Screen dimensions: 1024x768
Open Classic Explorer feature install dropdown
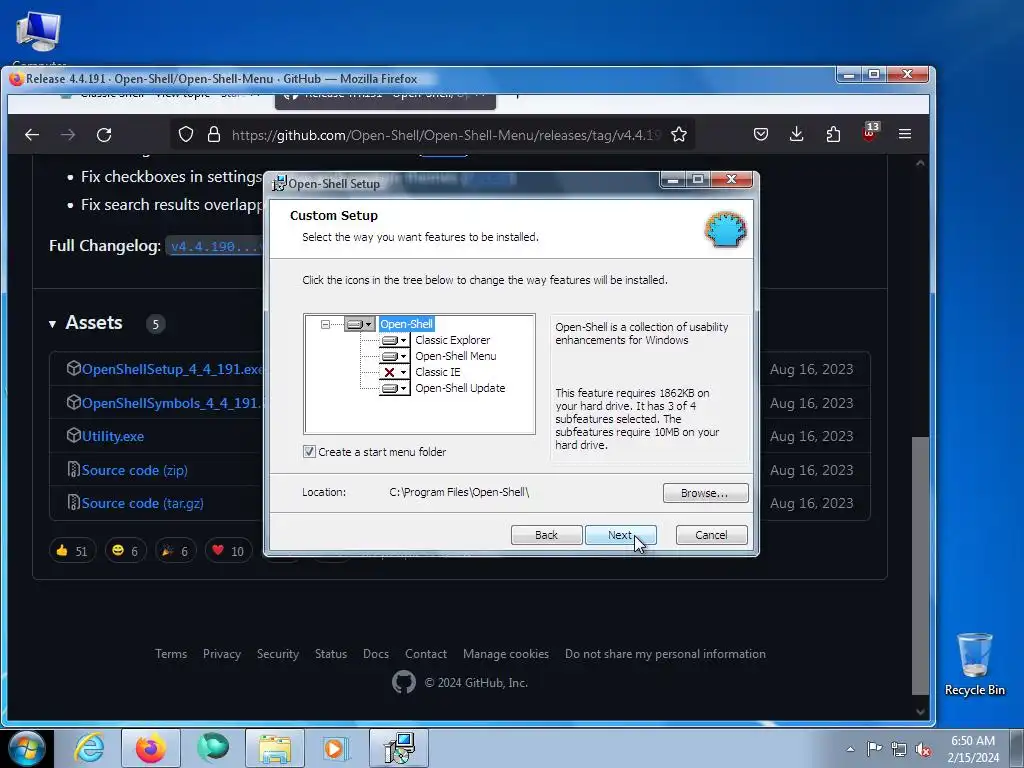394,340
